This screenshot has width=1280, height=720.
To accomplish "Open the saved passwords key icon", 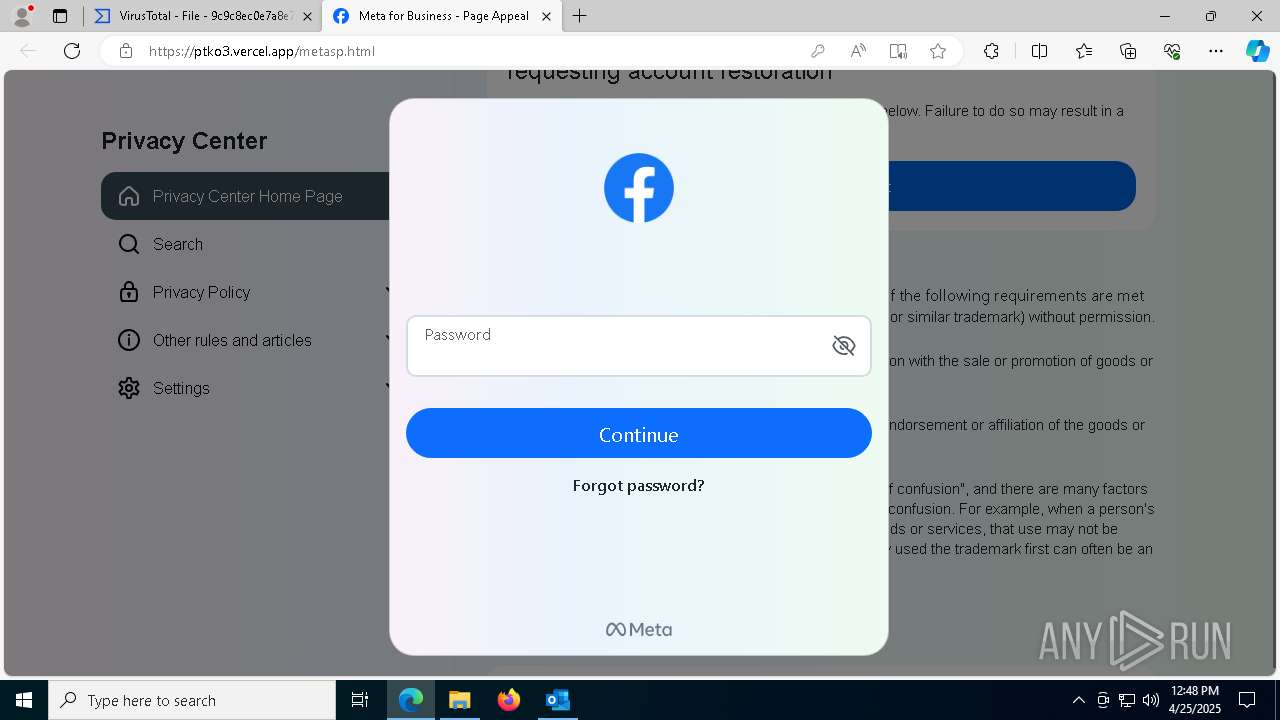I will tap(818, 51).
